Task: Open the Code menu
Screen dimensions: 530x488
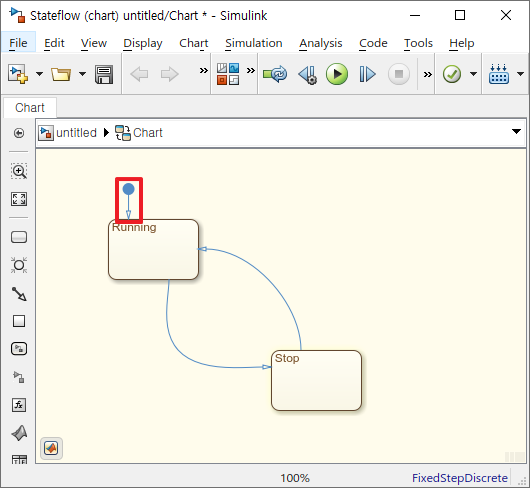Action: [373, 43]
